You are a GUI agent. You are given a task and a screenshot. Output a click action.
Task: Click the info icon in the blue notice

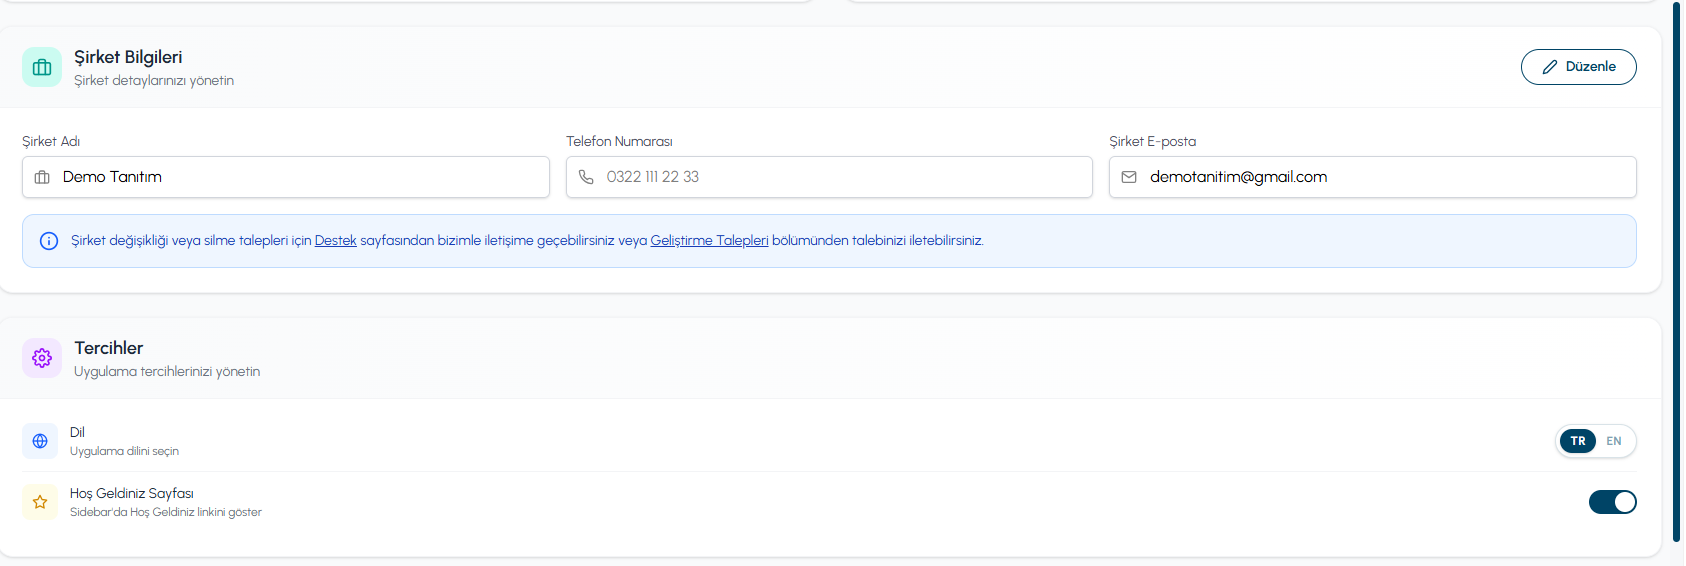coord(49,241)
